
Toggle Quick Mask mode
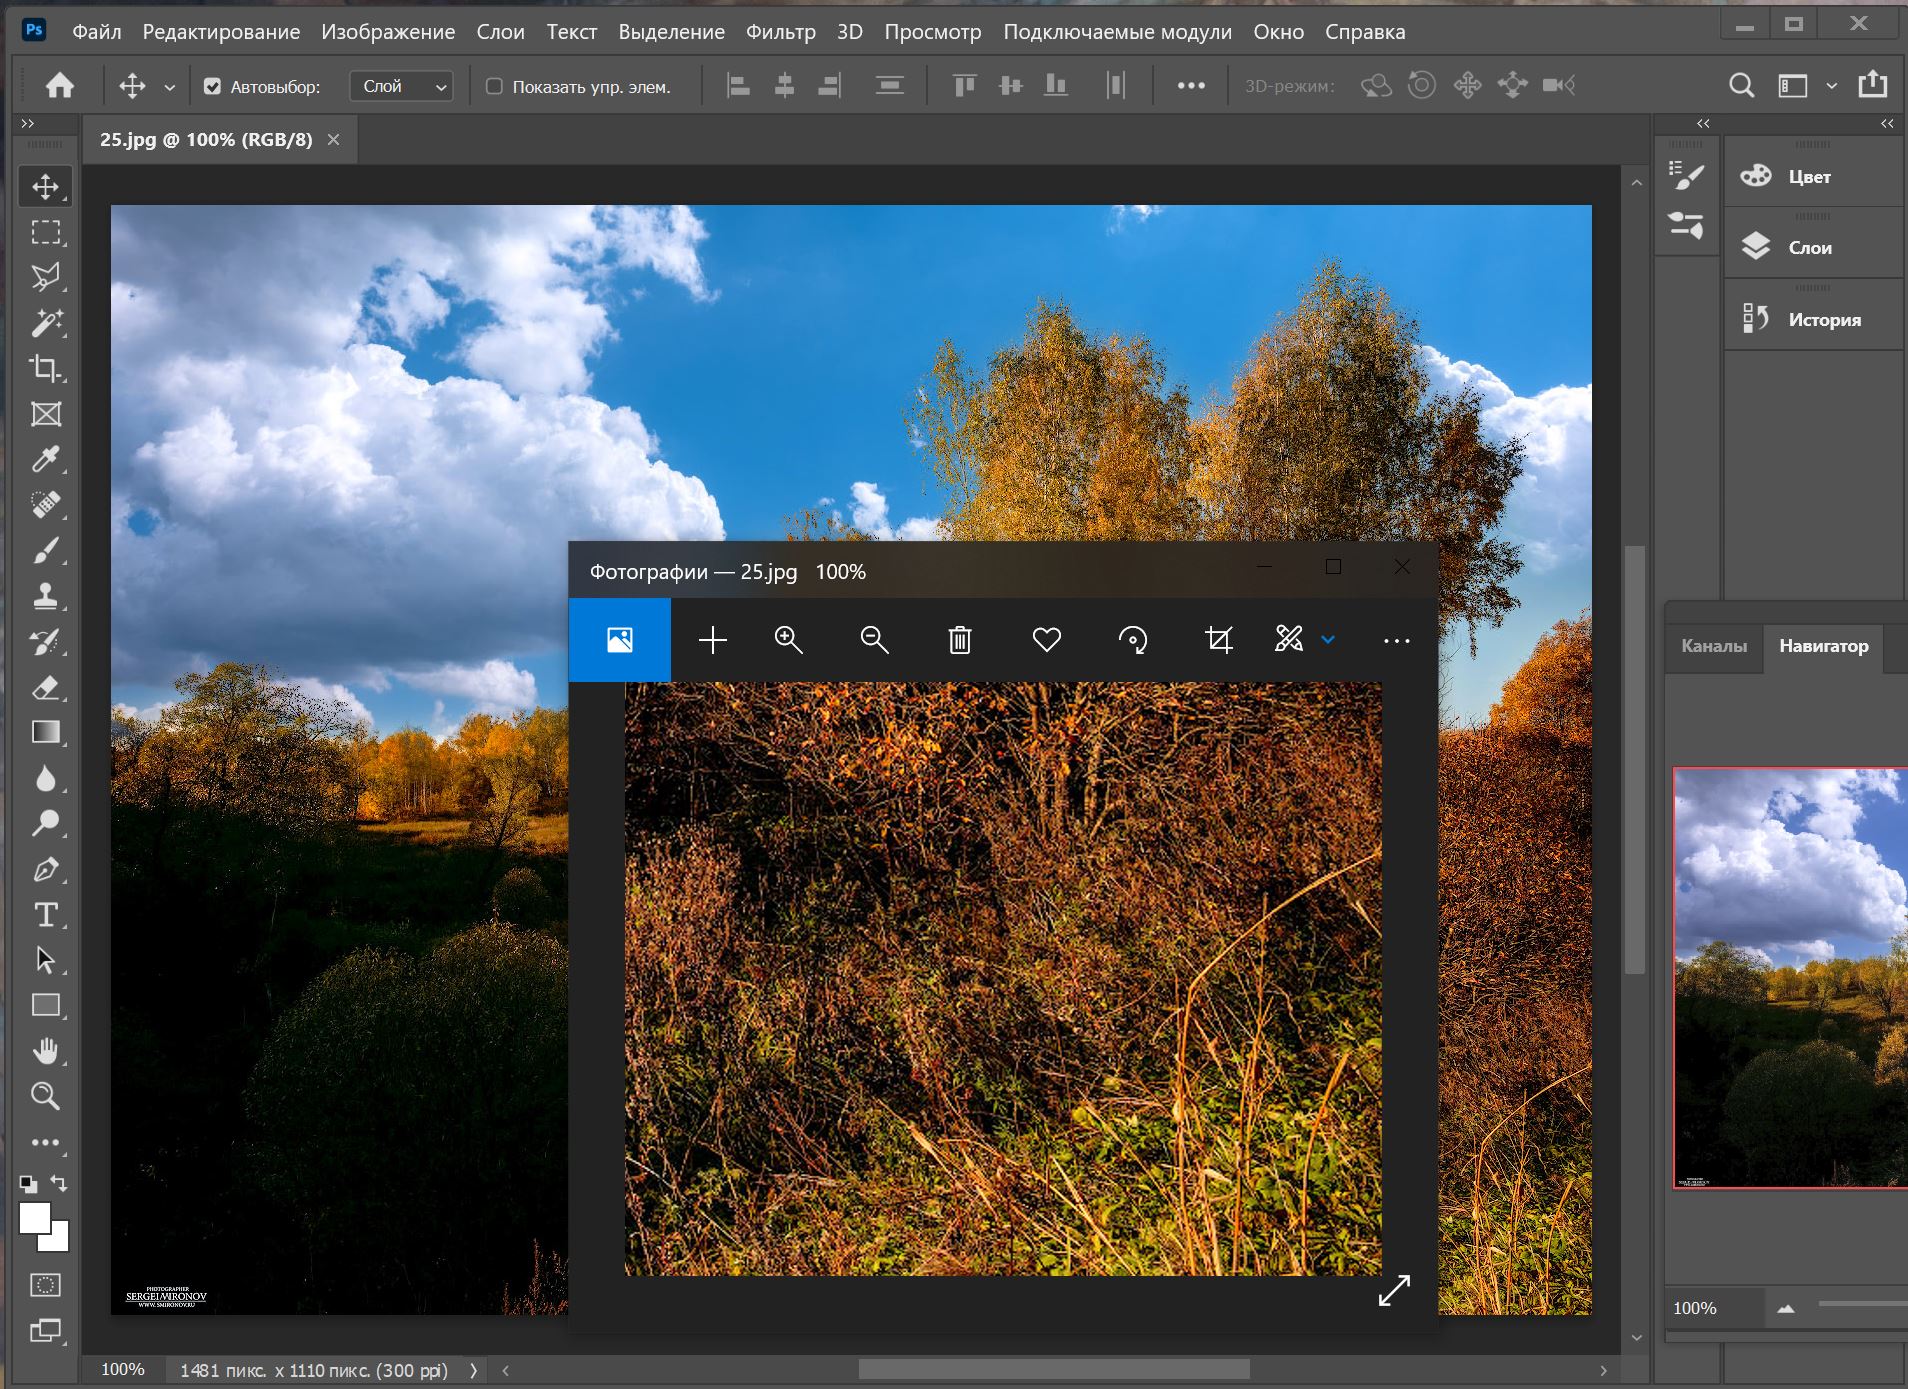coord(45,1285)
